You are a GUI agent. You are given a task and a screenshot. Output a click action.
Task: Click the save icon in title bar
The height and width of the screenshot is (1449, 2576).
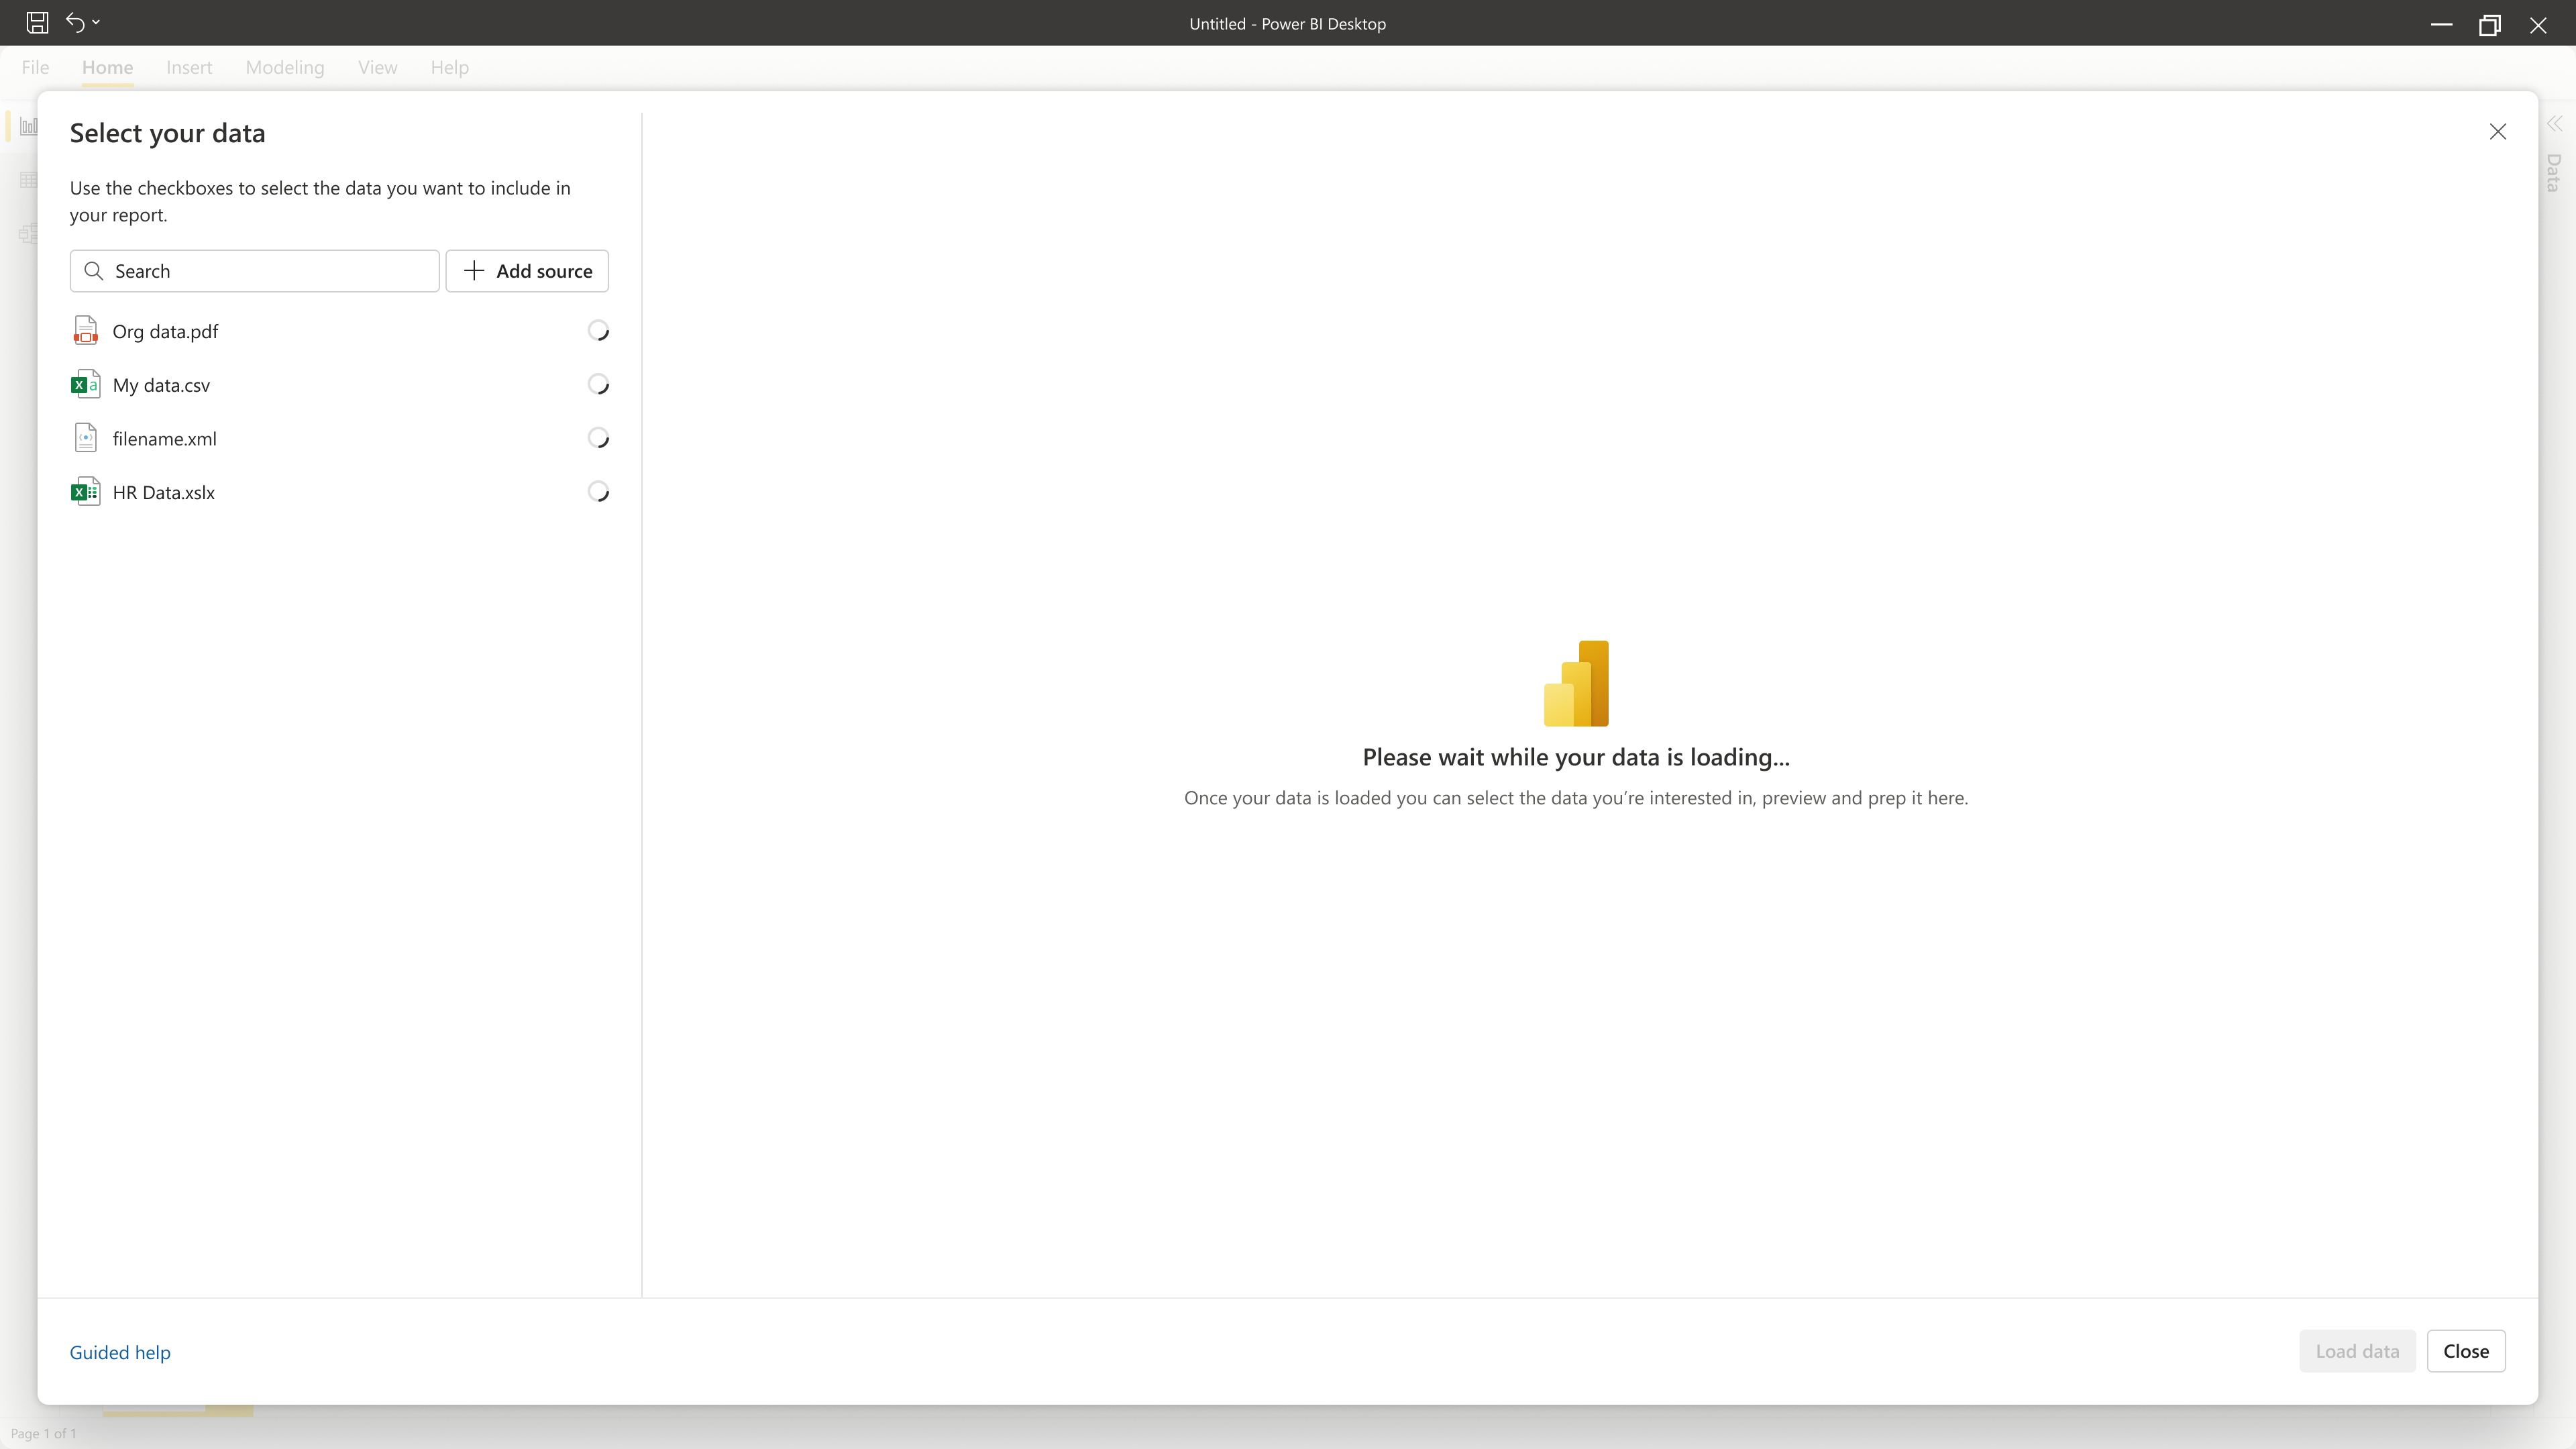pos(37,22)
